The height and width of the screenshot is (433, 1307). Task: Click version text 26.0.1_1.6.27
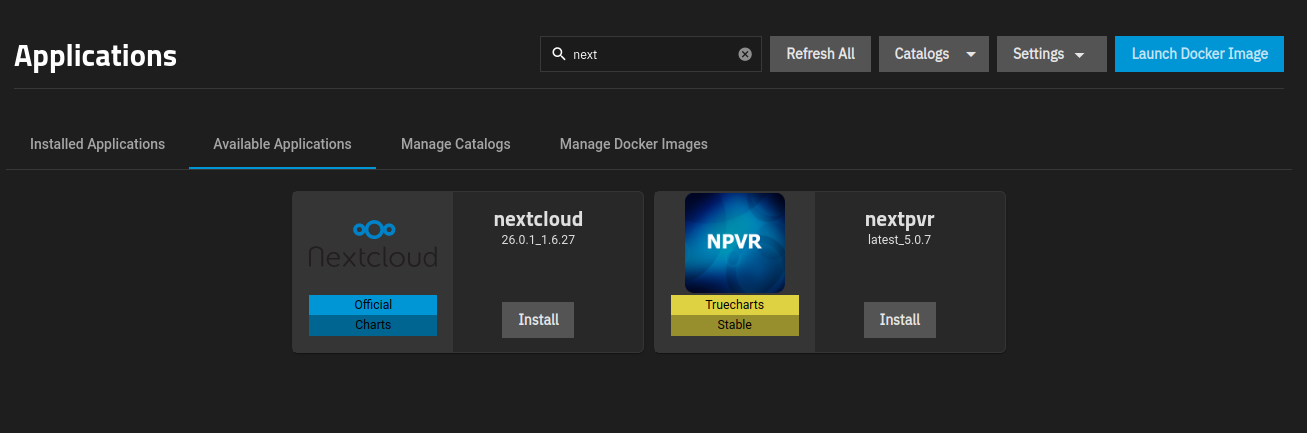538,240
